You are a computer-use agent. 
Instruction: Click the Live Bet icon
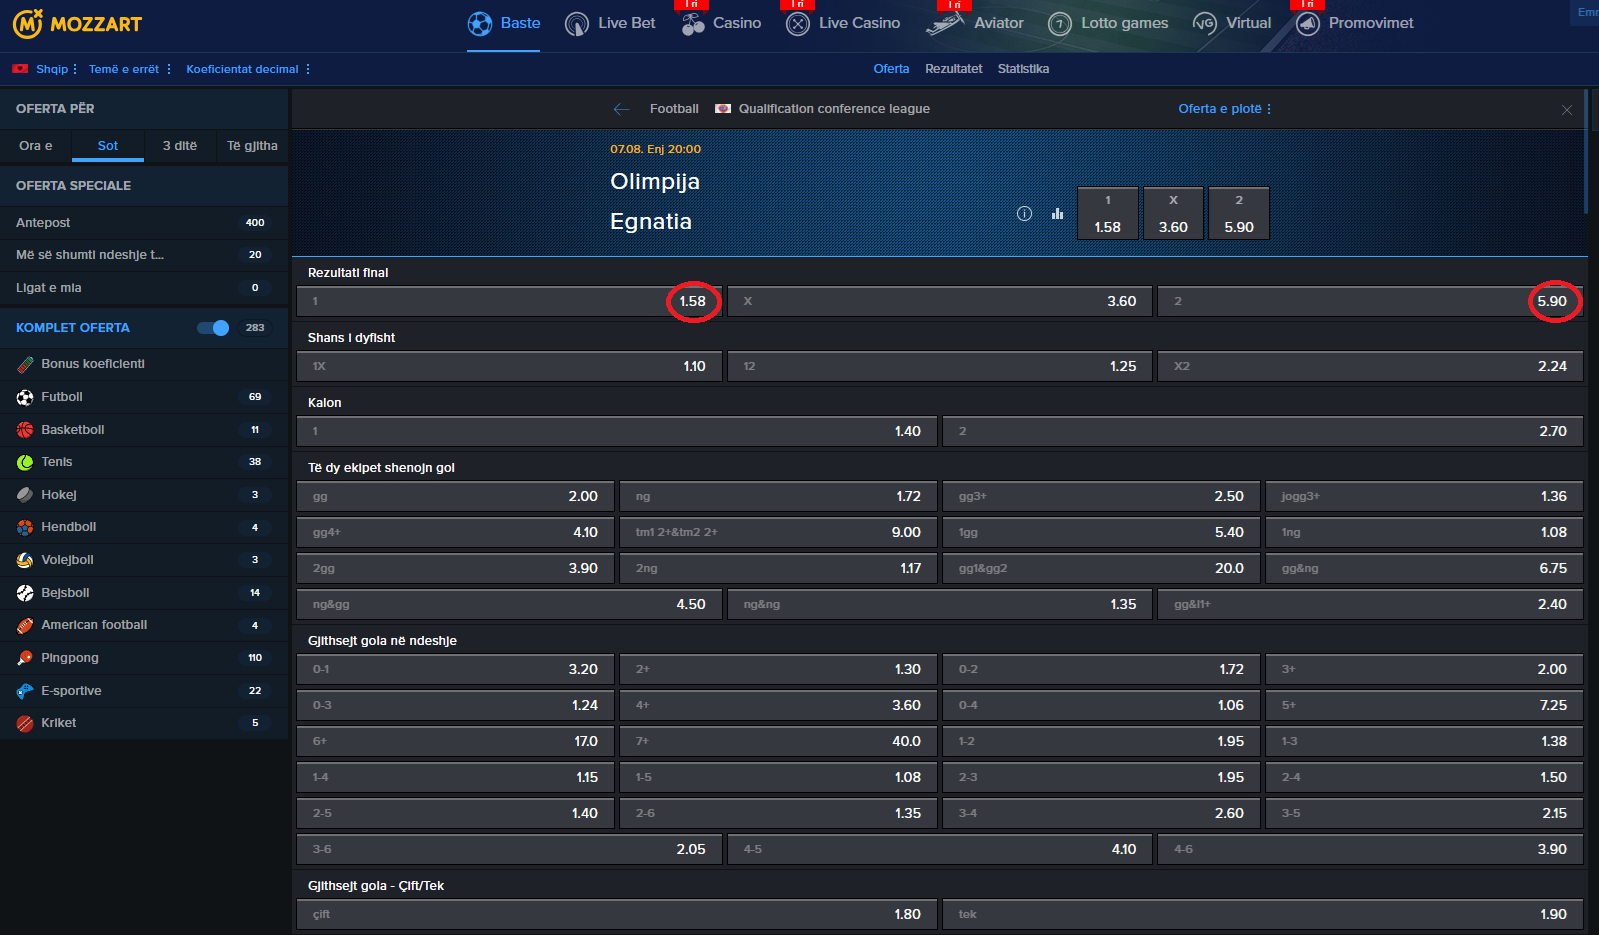(x=577, y=24)
